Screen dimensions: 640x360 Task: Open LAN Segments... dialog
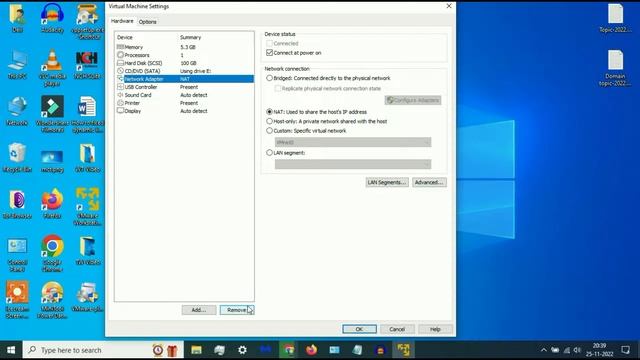(387, 182)
